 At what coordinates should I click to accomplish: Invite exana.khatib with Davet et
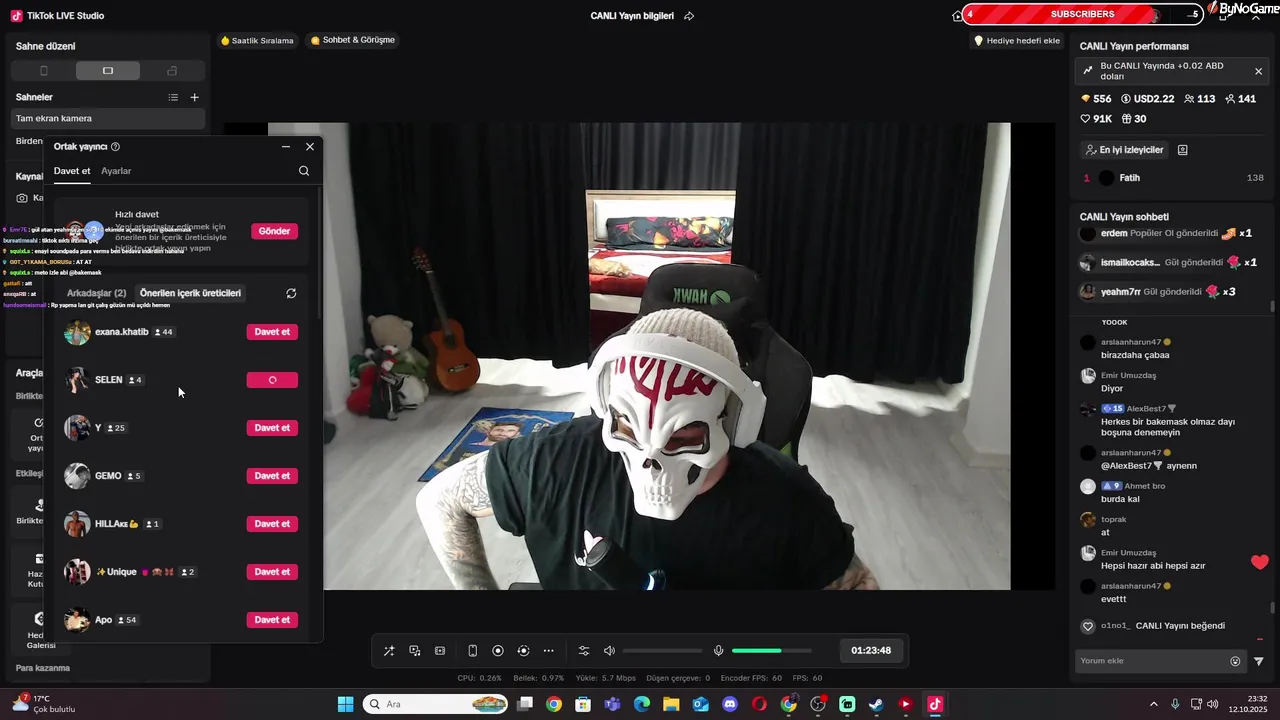(x=272, y=332)
